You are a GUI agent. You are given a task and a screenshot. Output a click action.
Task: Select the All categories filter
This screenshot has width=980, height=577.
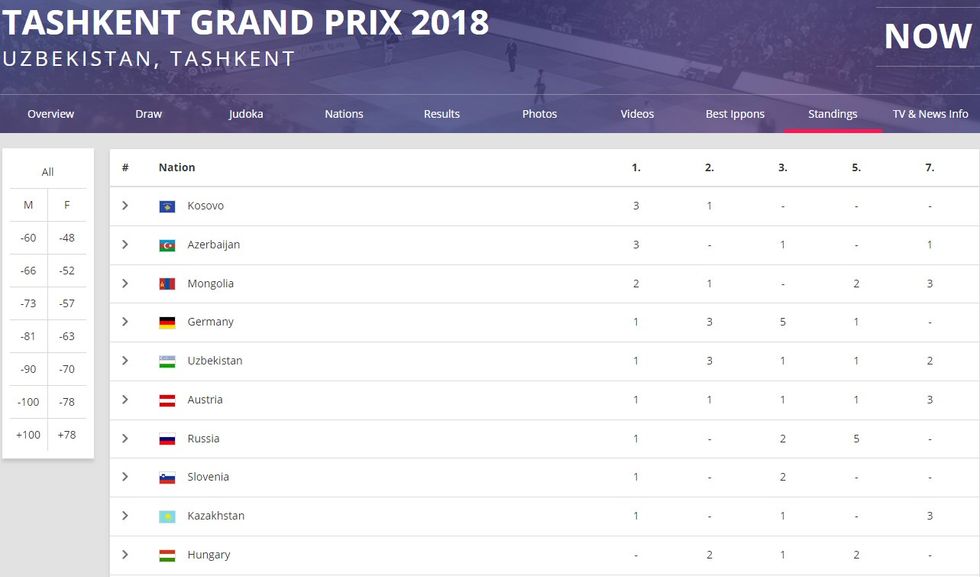tap(48, 172)
